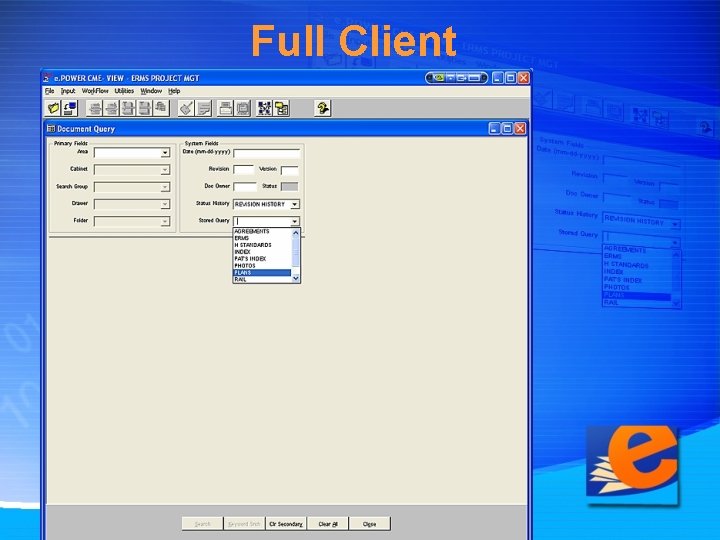Click the computer logon toolbar icon
The width and height of the screenshot is (720, 540).
pos(70,108)
